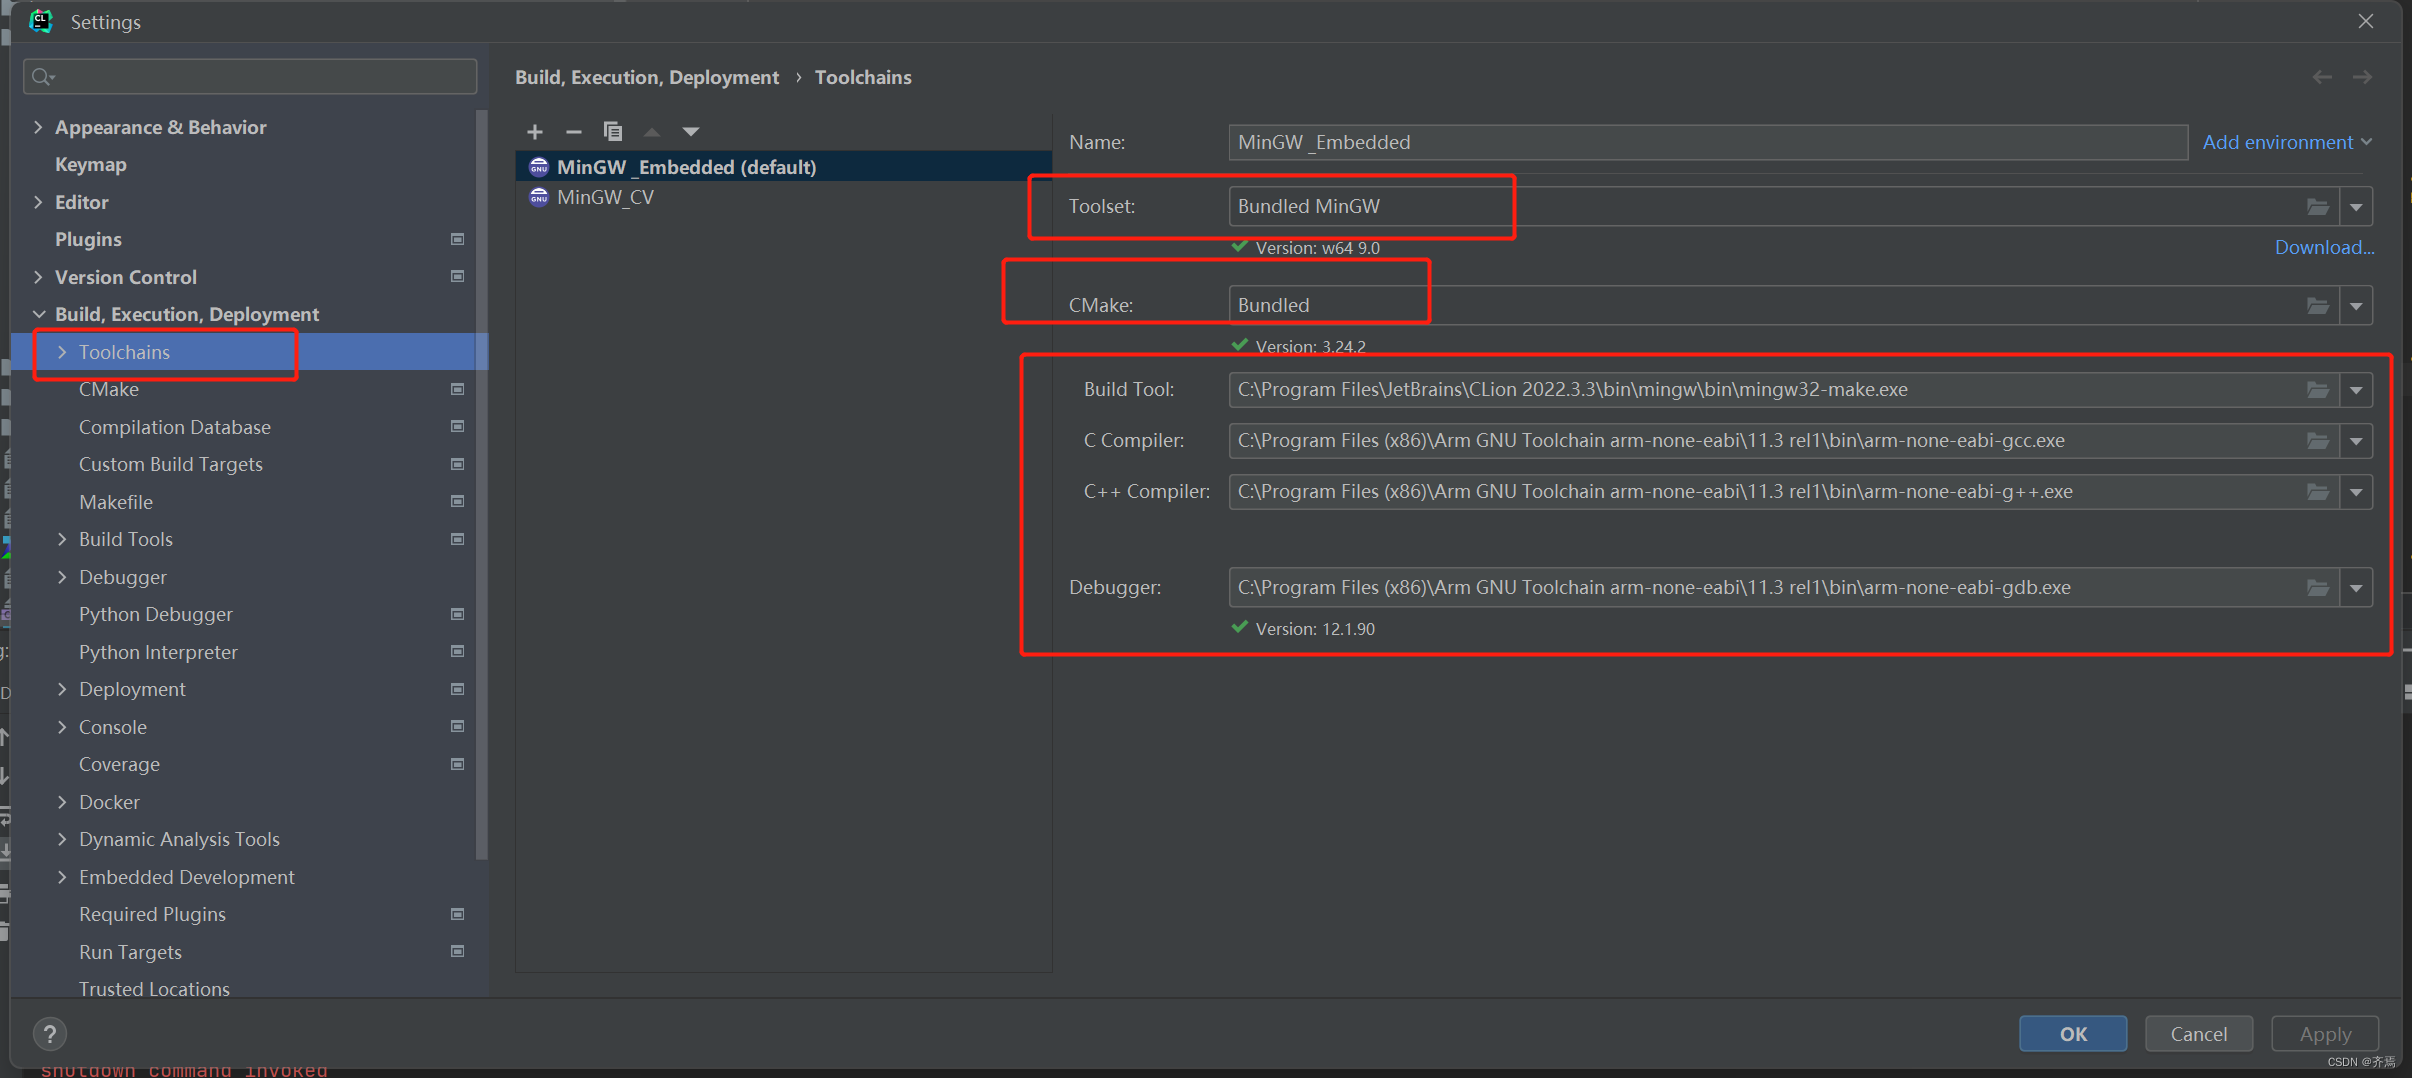Open help with question mark icon

click(50, 1034)
